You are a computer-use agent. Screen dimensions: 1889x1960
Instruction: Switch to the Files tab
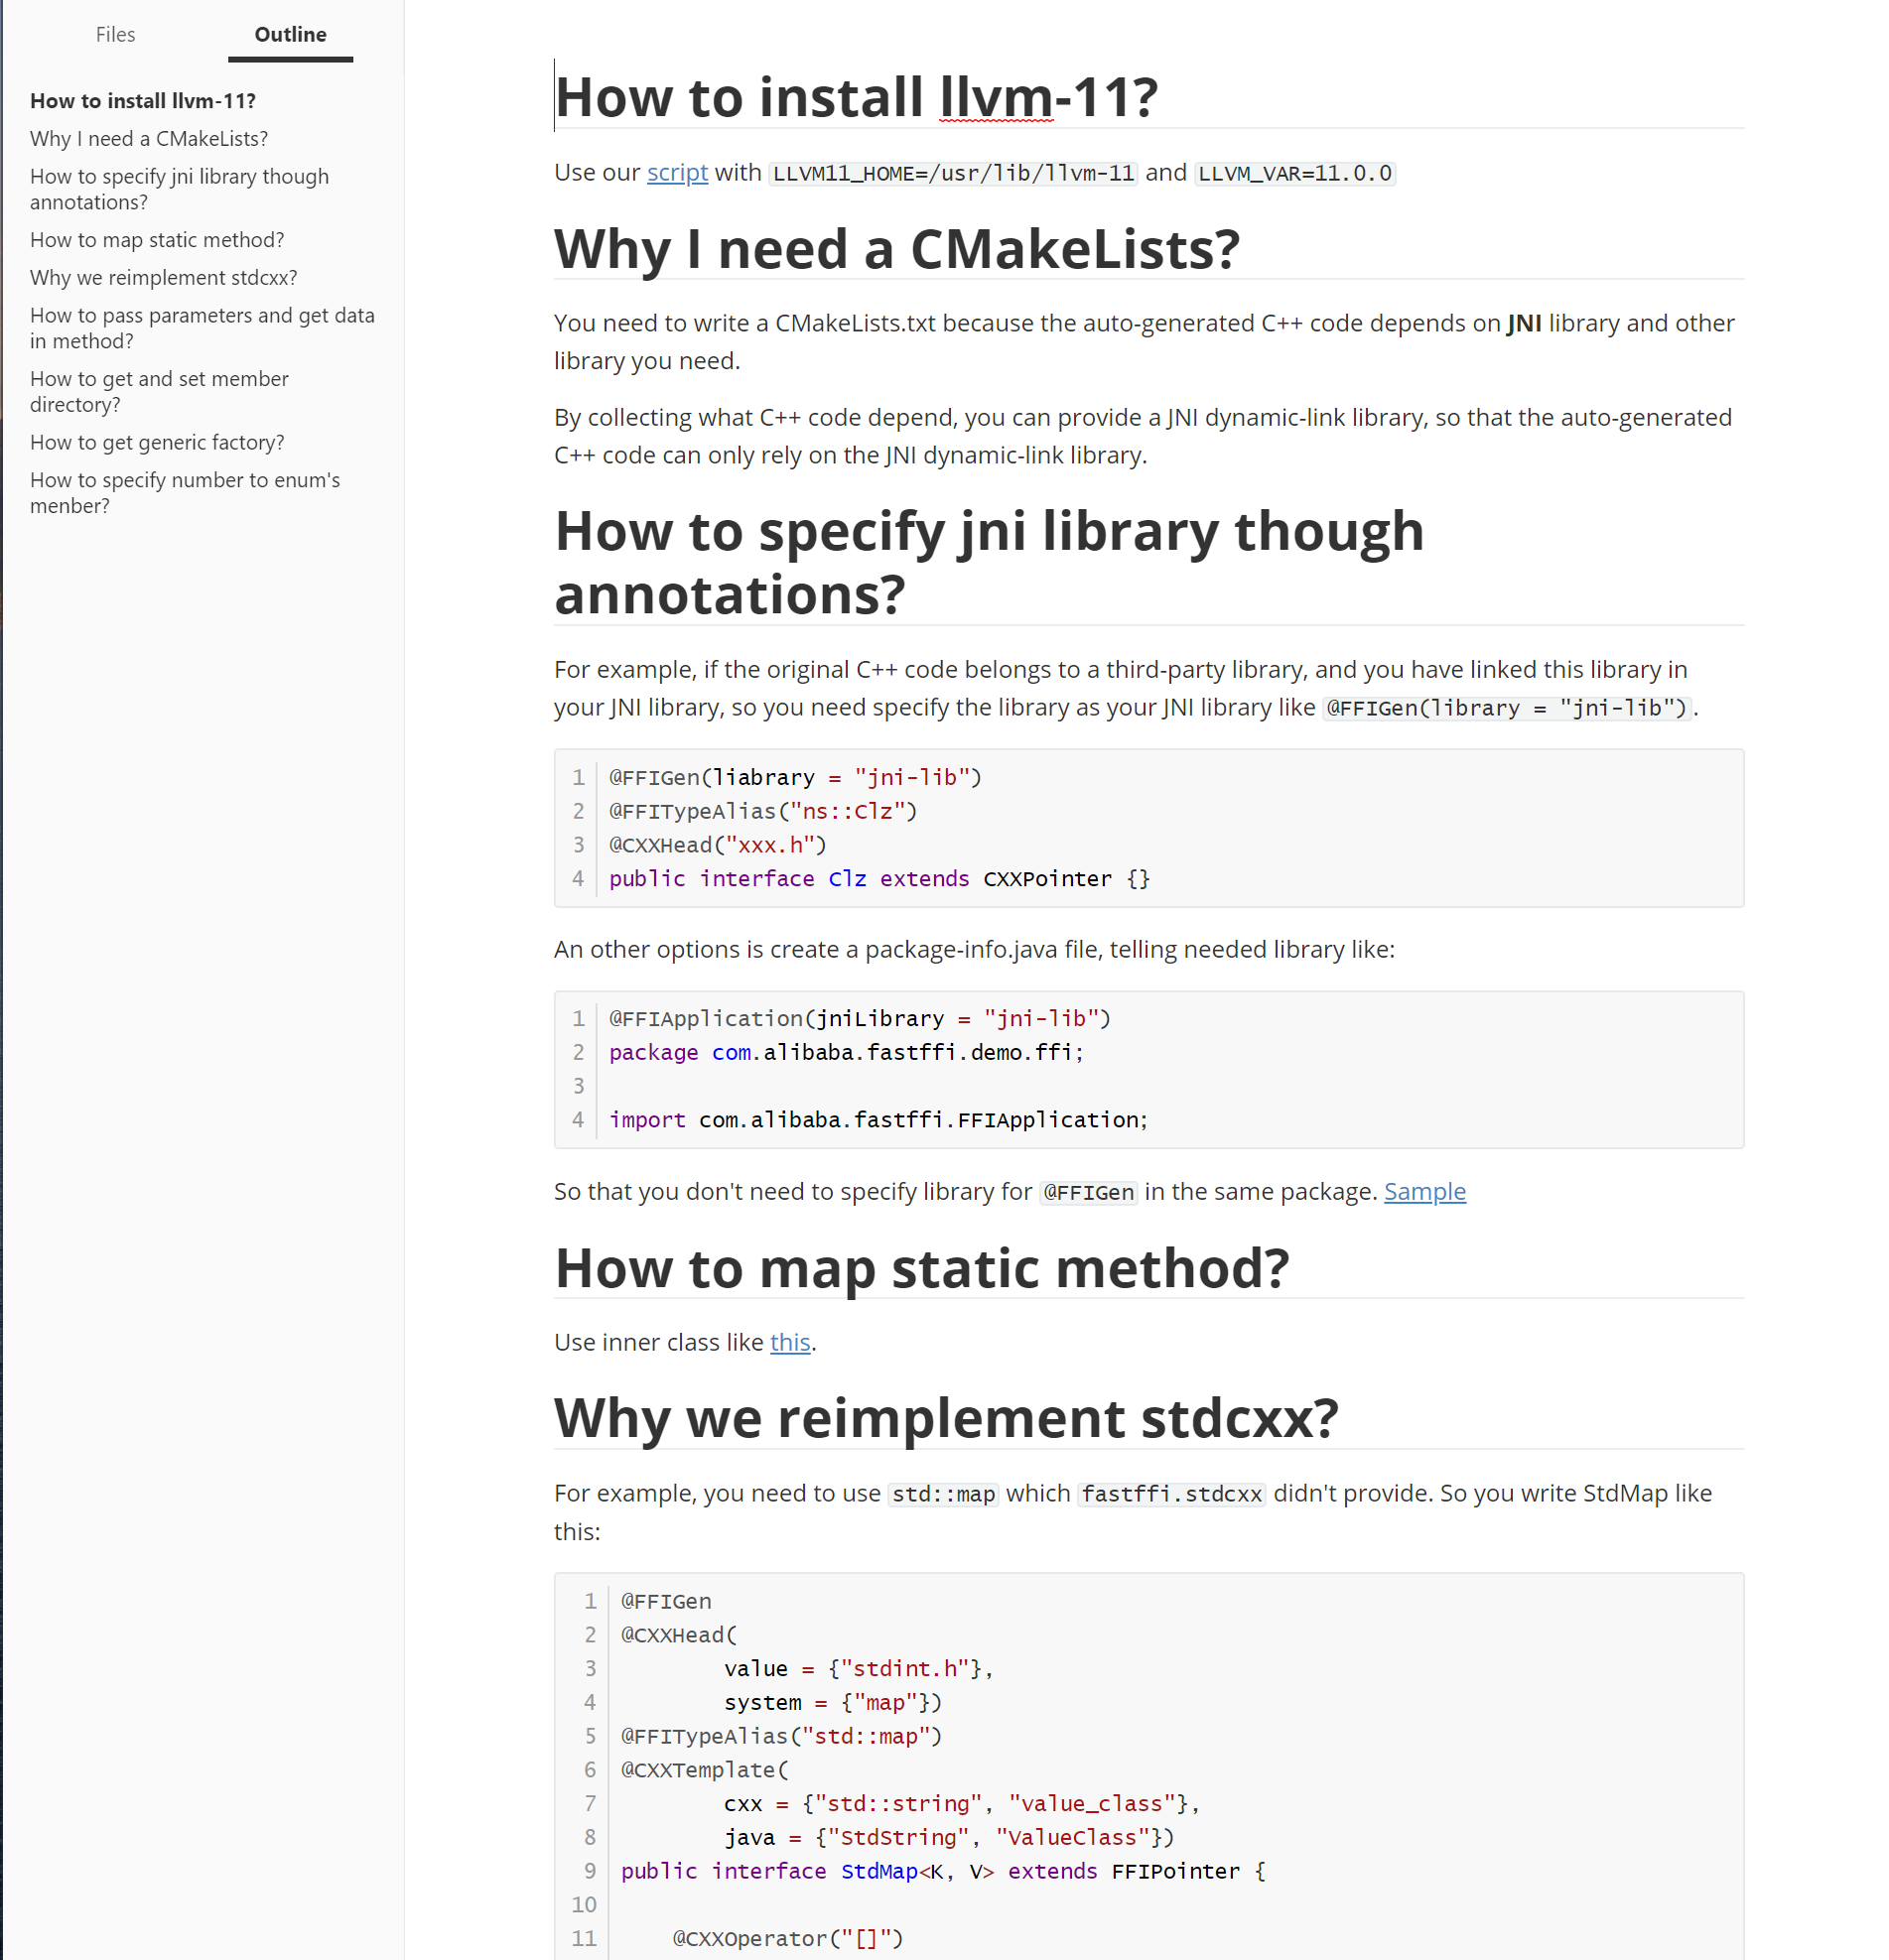[115, 35]
